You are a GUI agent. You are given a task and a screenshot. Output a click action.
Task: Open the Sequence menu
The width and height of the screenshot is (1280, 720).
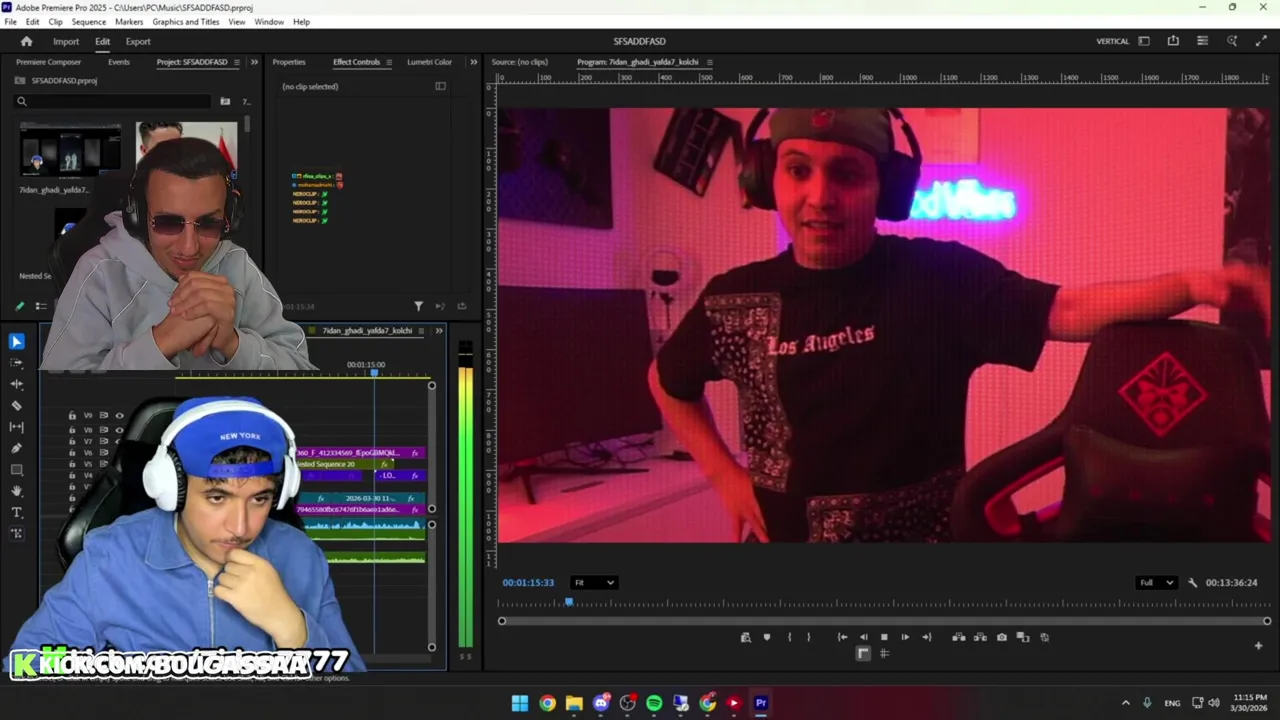point(88,22)
